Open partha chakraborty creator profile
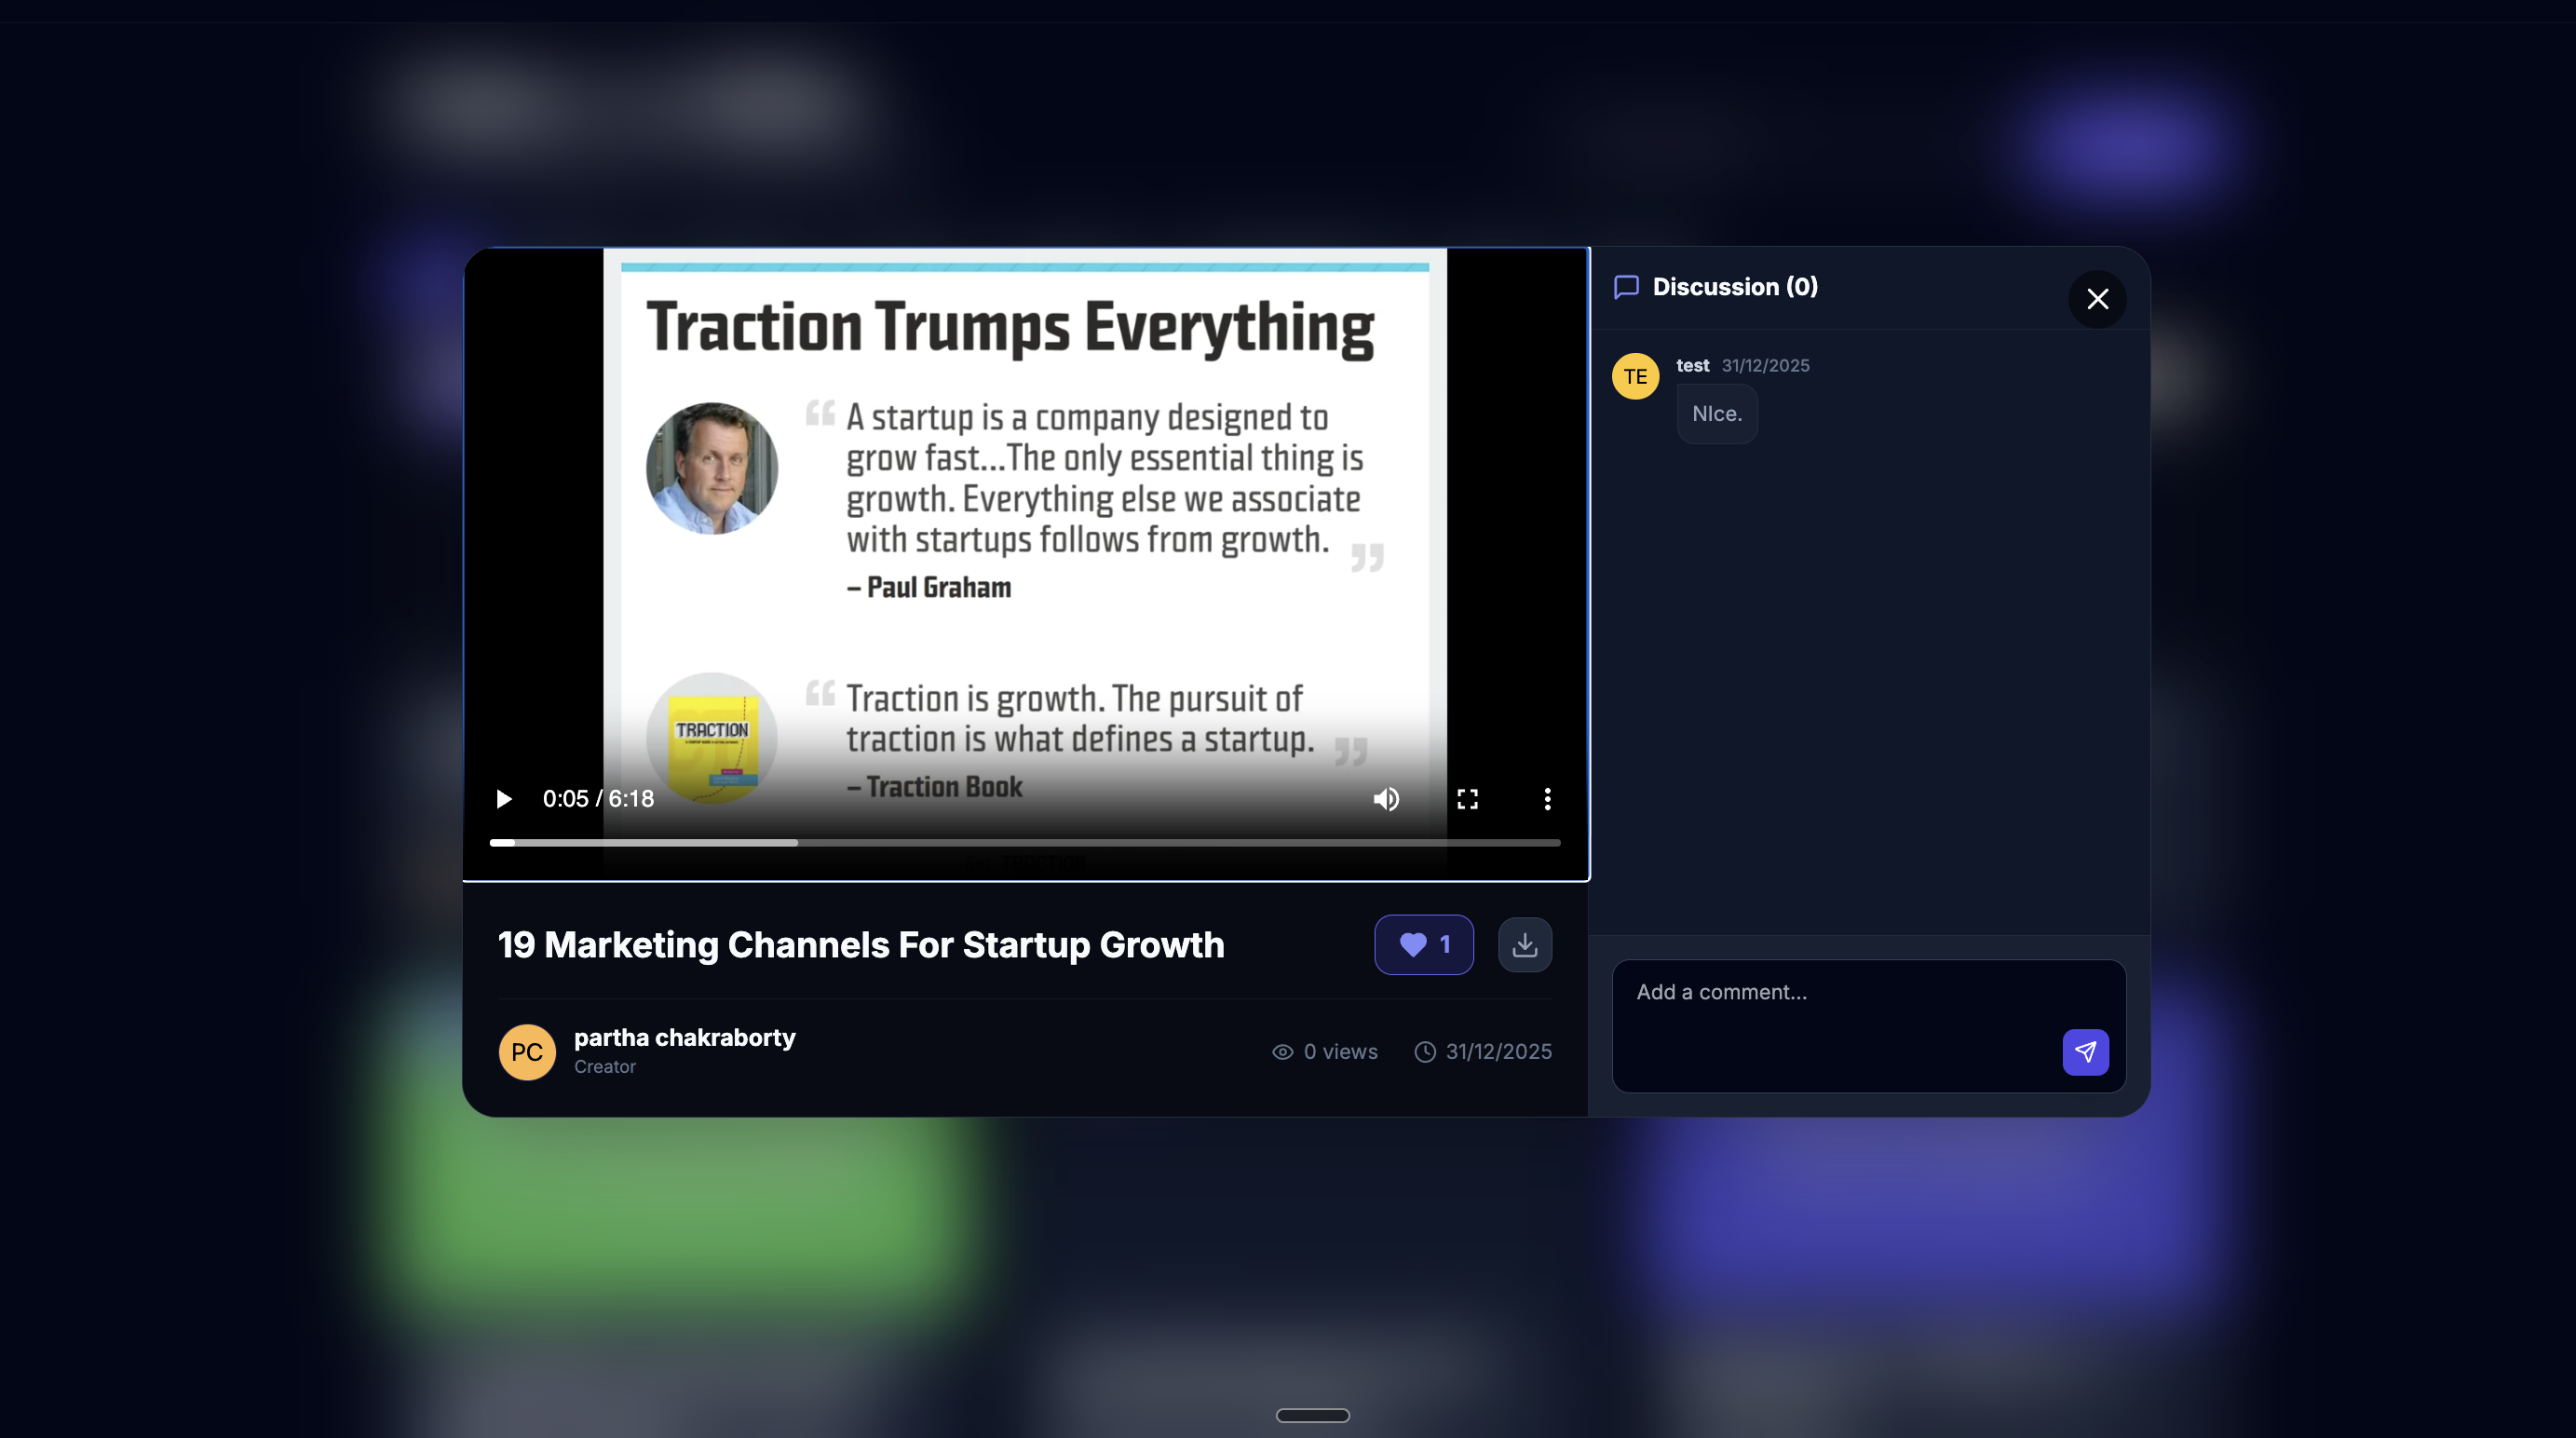 tap(684, 1037)
